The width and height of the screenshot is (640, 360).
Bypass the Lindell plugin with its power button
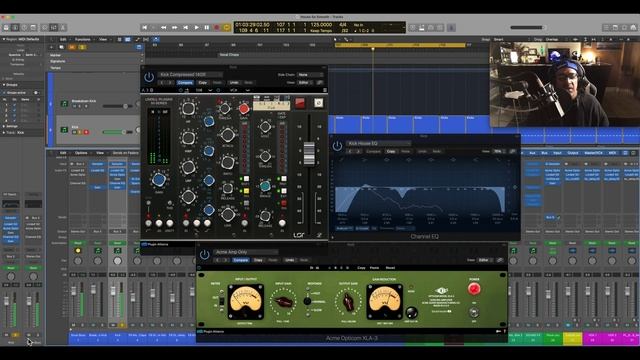(149, 77)
